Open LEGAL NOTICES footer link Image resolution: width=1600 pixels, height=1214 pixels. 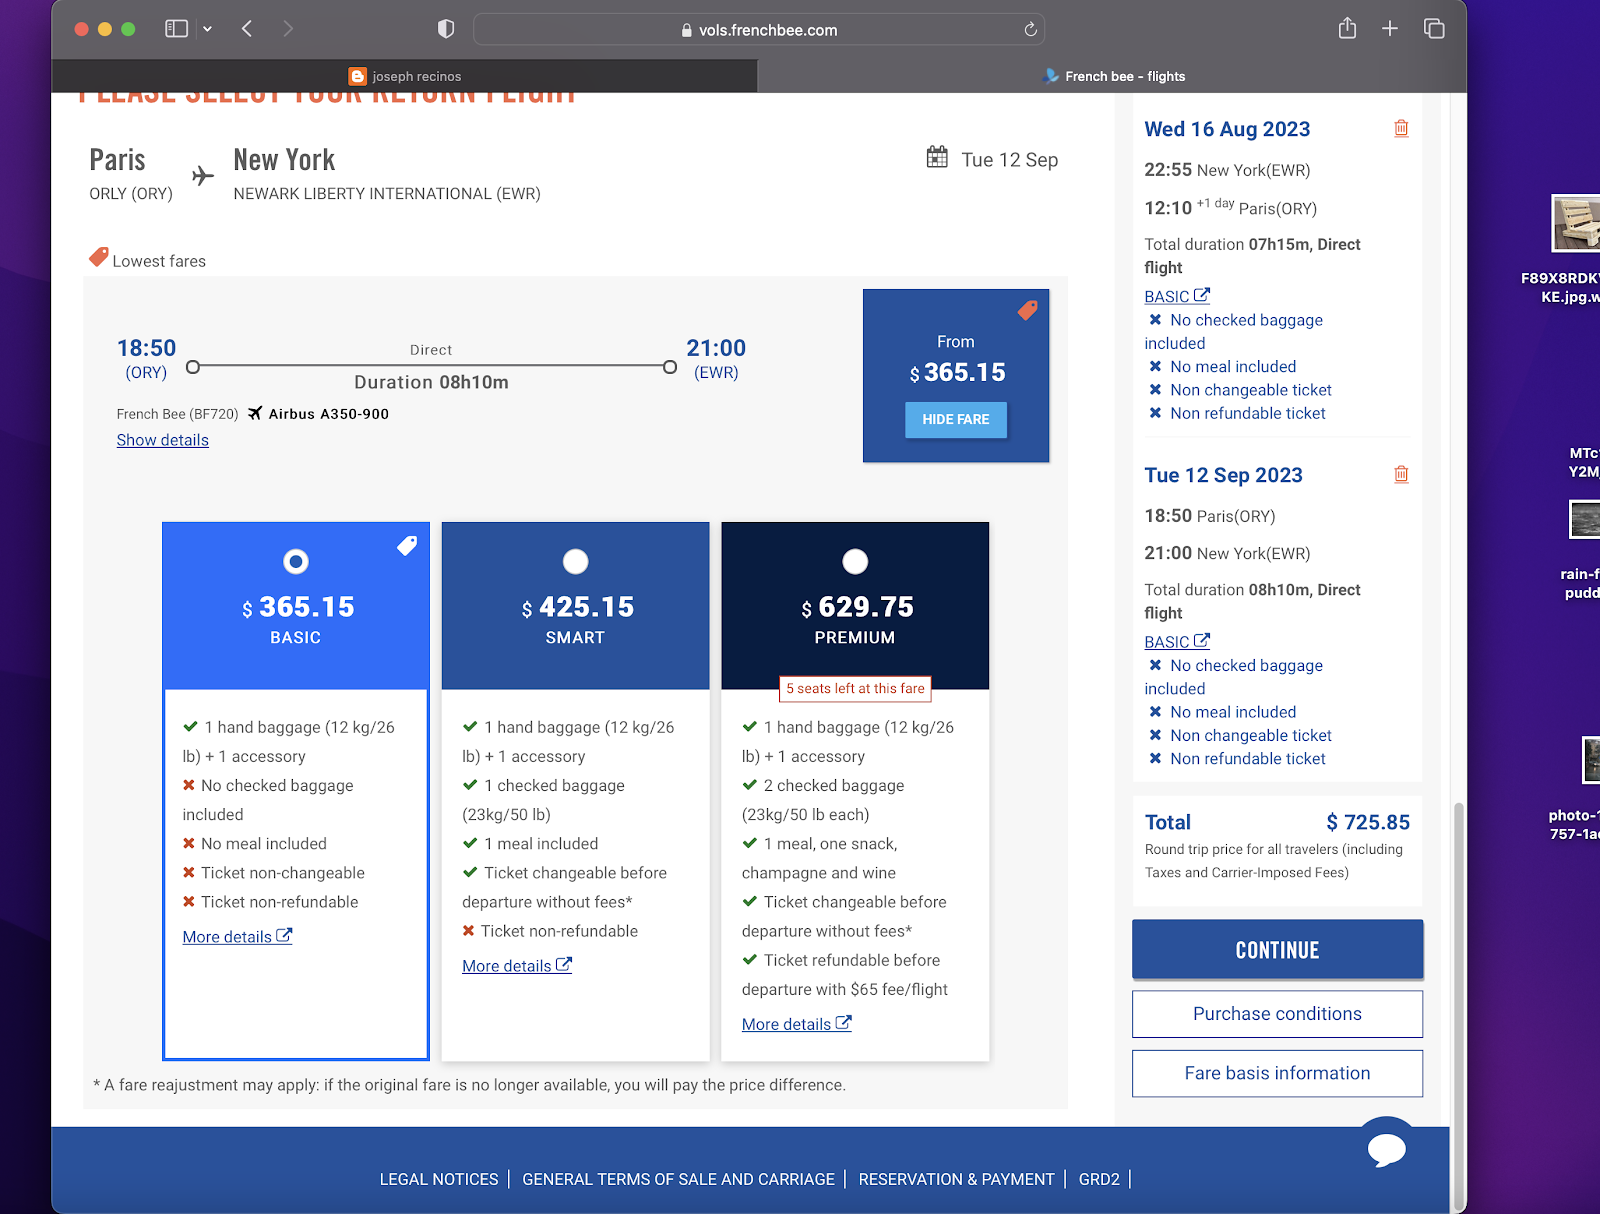439,1179
